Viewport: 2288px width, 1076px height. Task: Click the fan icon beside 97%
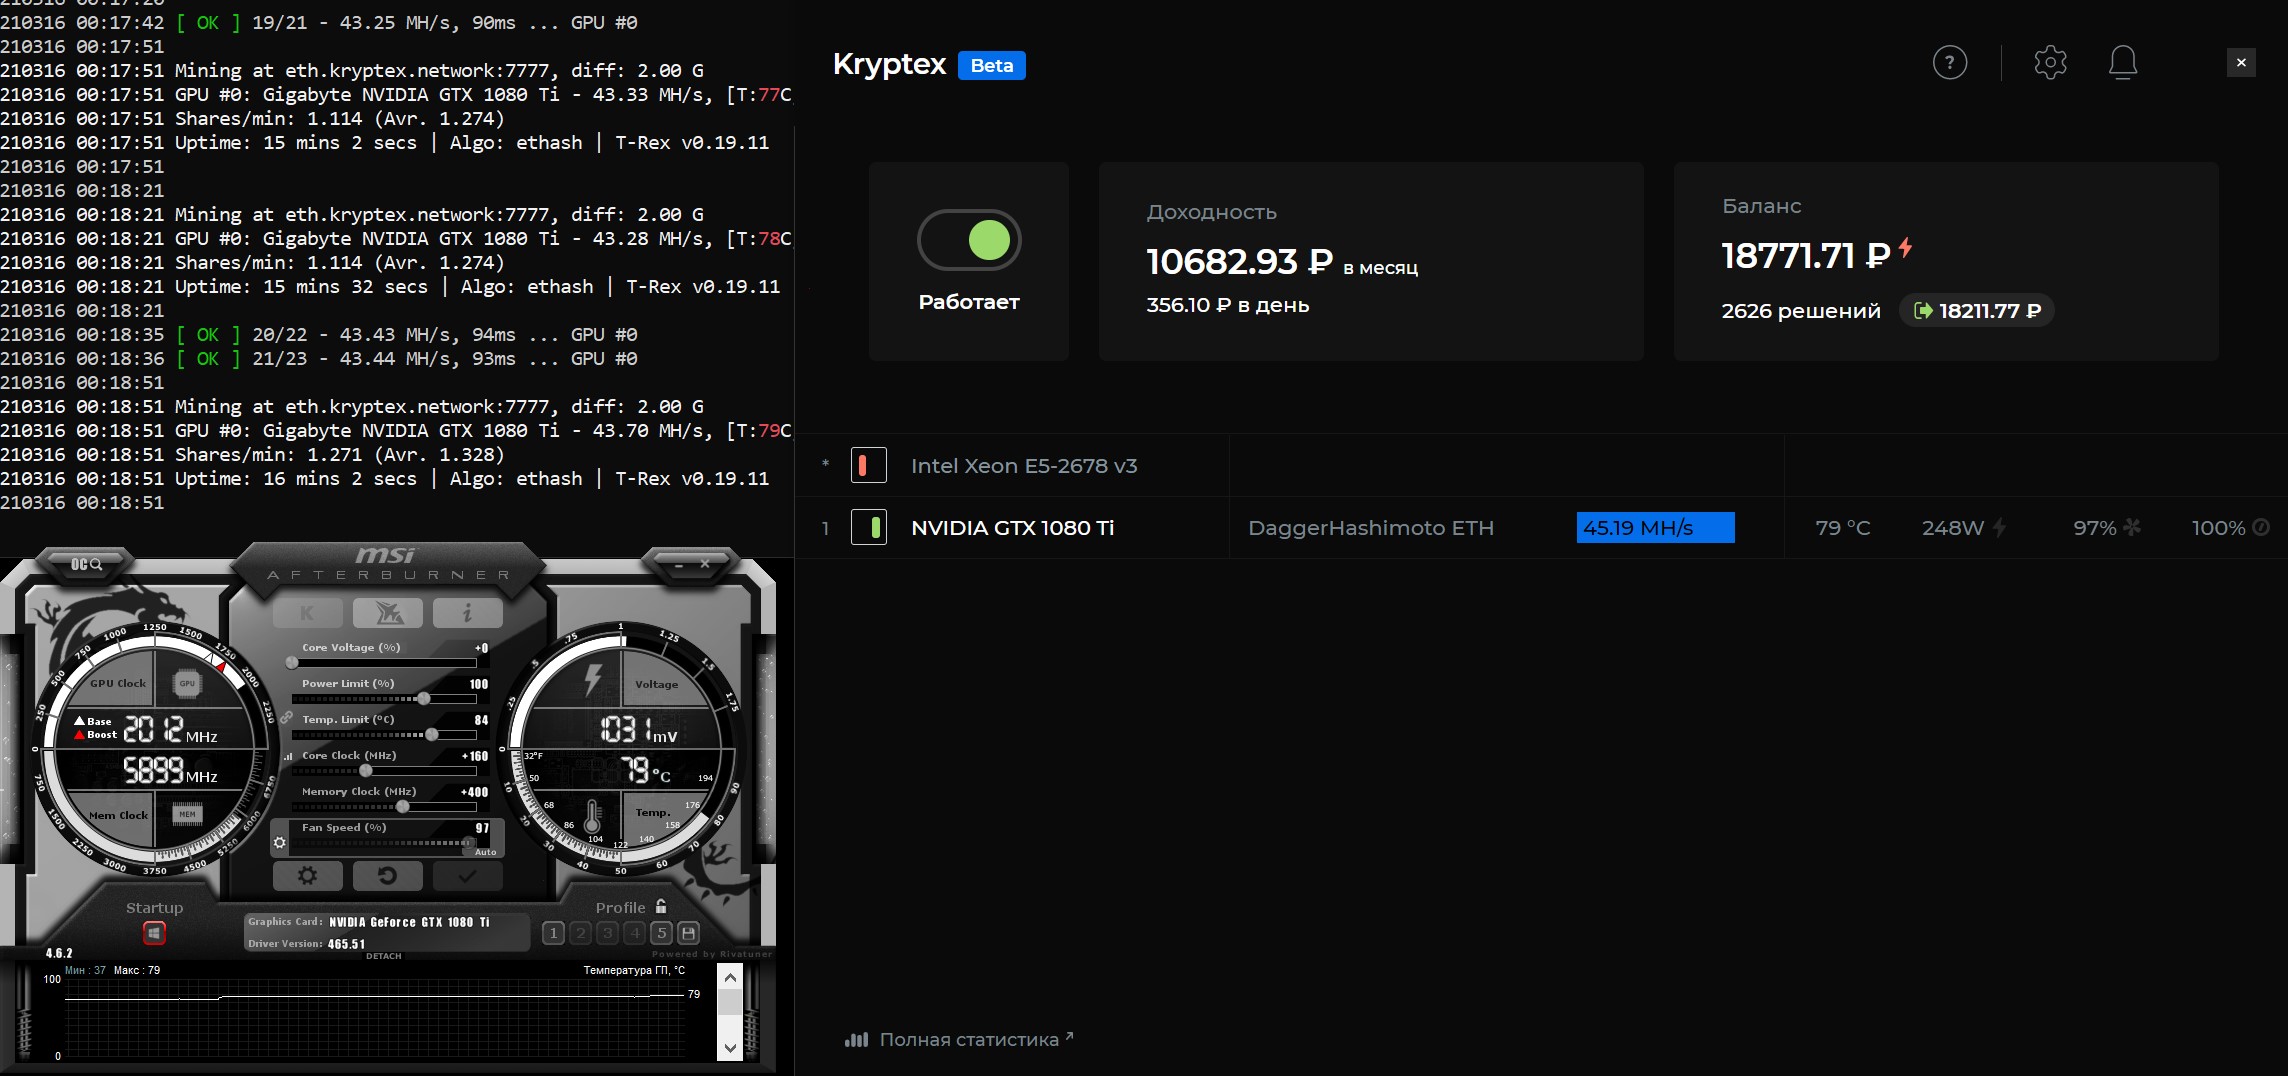point(2132,527)
